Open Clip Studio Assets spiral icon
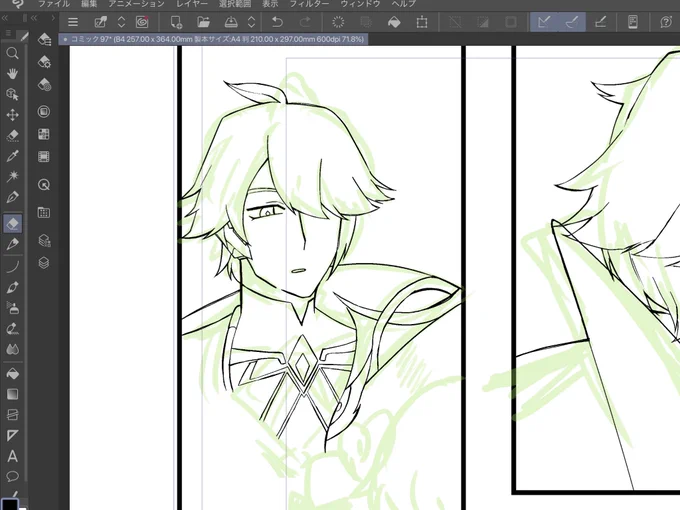The height and width of the screenshot is (510, 680). [142, 22]
